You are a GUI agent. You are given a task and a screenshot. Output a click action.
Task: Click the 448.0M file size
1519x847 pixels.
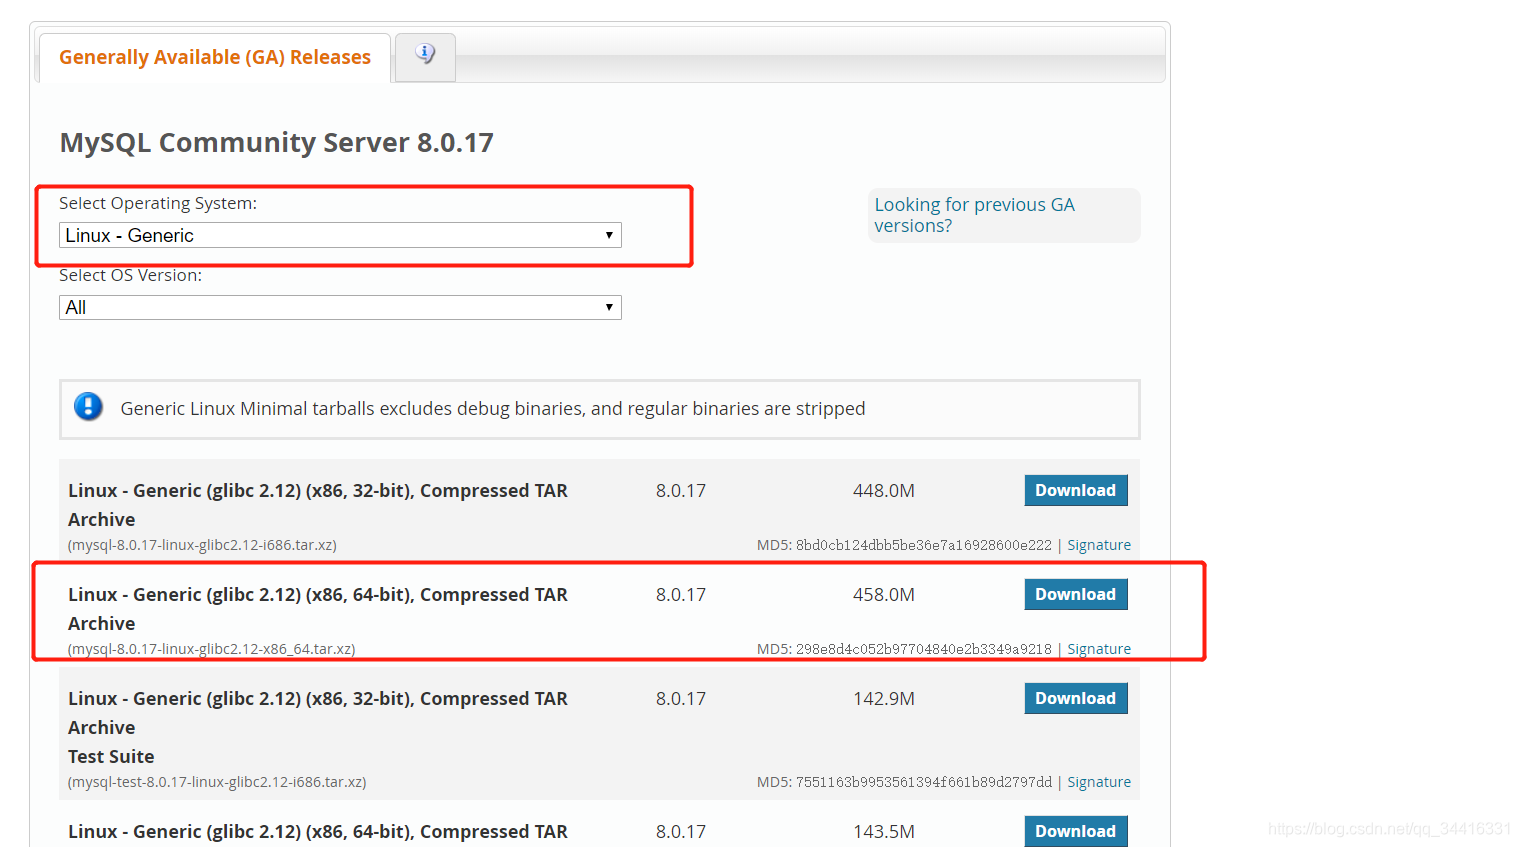[x=883, y=491]
